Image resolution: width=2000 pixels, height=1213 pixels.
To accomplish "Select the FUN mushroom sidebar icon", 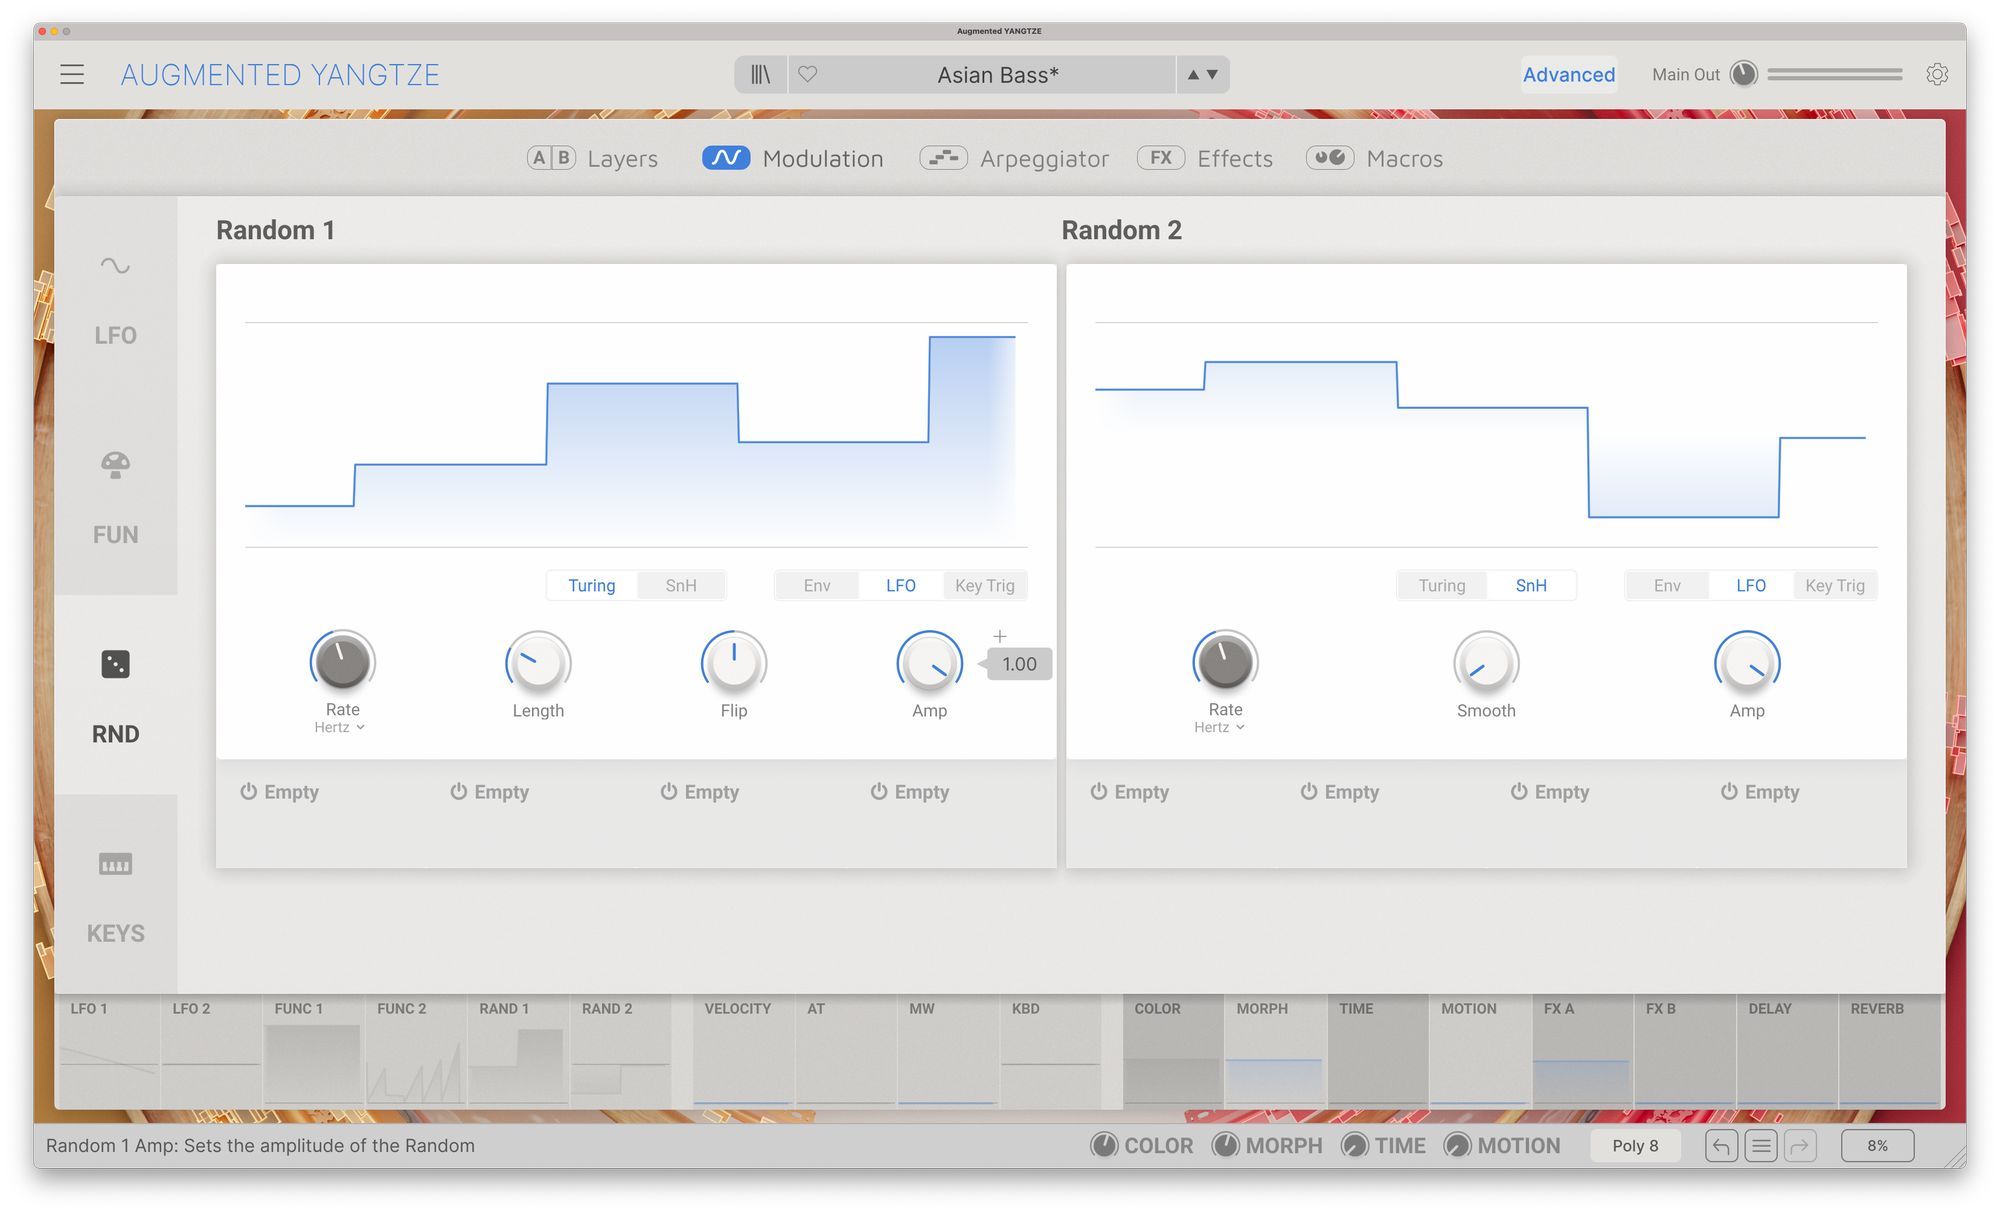I will [115, 465].
